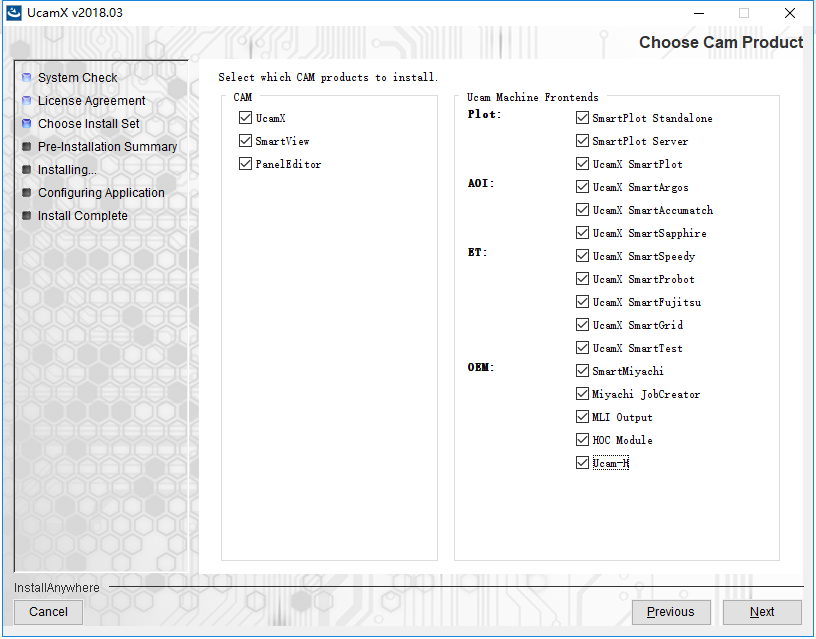Toggle UcamX SmartFujitsu checkbox
The width and height of the screenshot is (816, 639).
582,301
